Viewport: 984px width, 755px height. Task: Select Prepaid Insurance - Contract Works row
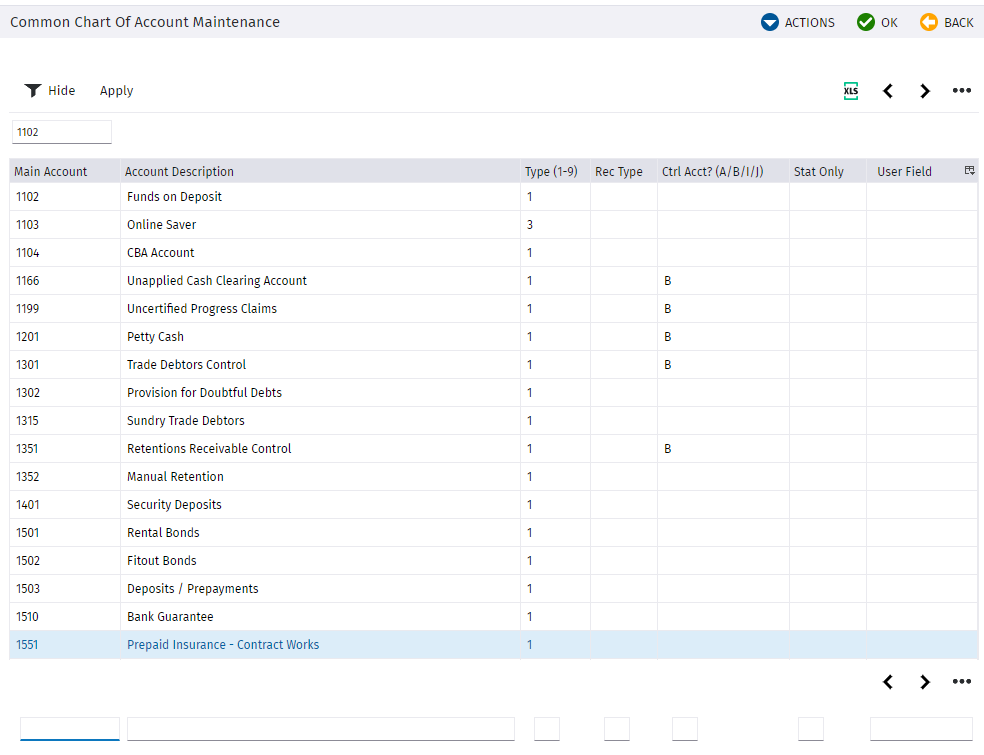click(493, 645)
